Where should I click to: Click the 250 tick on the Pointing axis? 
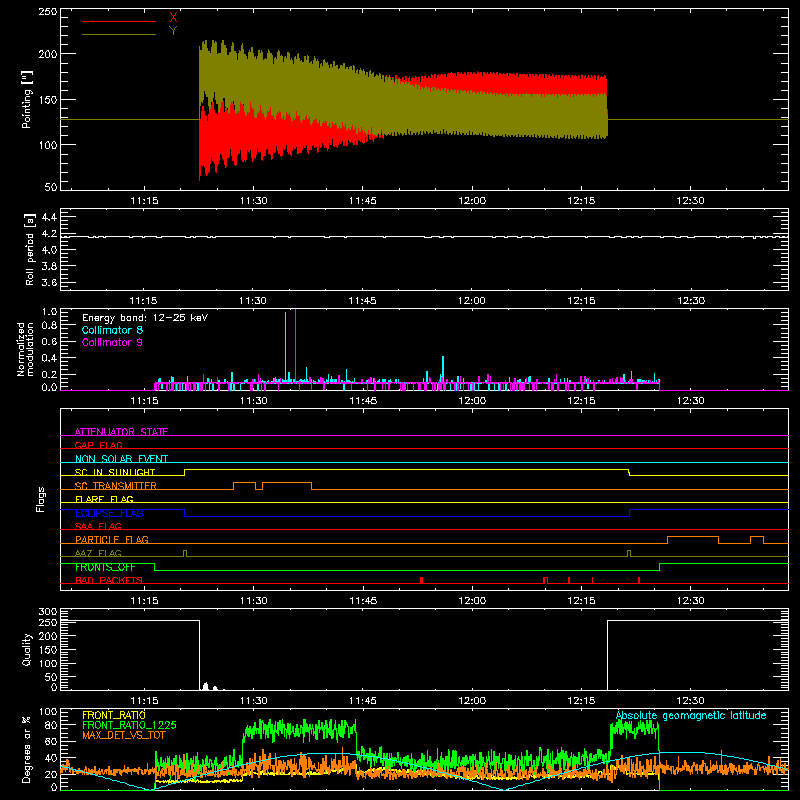point(47,11)
